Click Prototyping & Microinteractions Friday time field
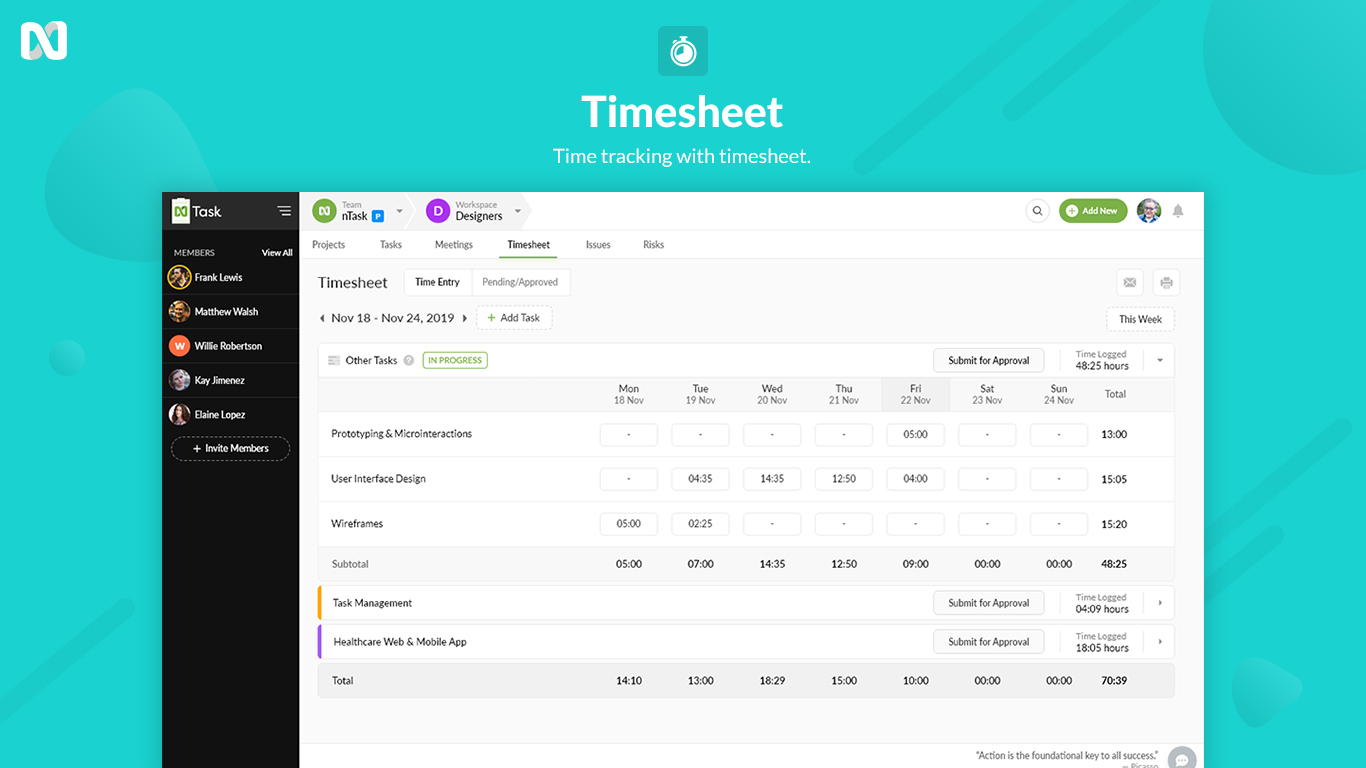 pos(915,435)
